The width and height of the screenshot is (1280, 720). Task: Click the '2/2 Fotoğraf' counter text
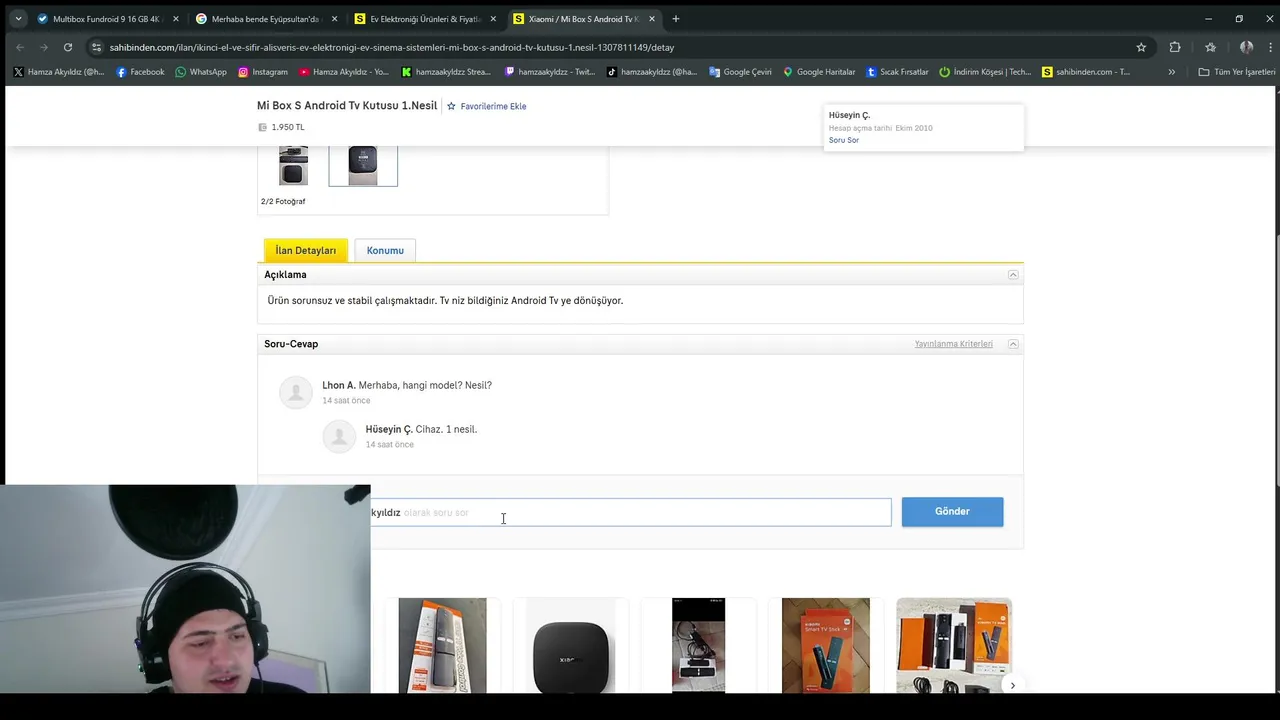283,201
